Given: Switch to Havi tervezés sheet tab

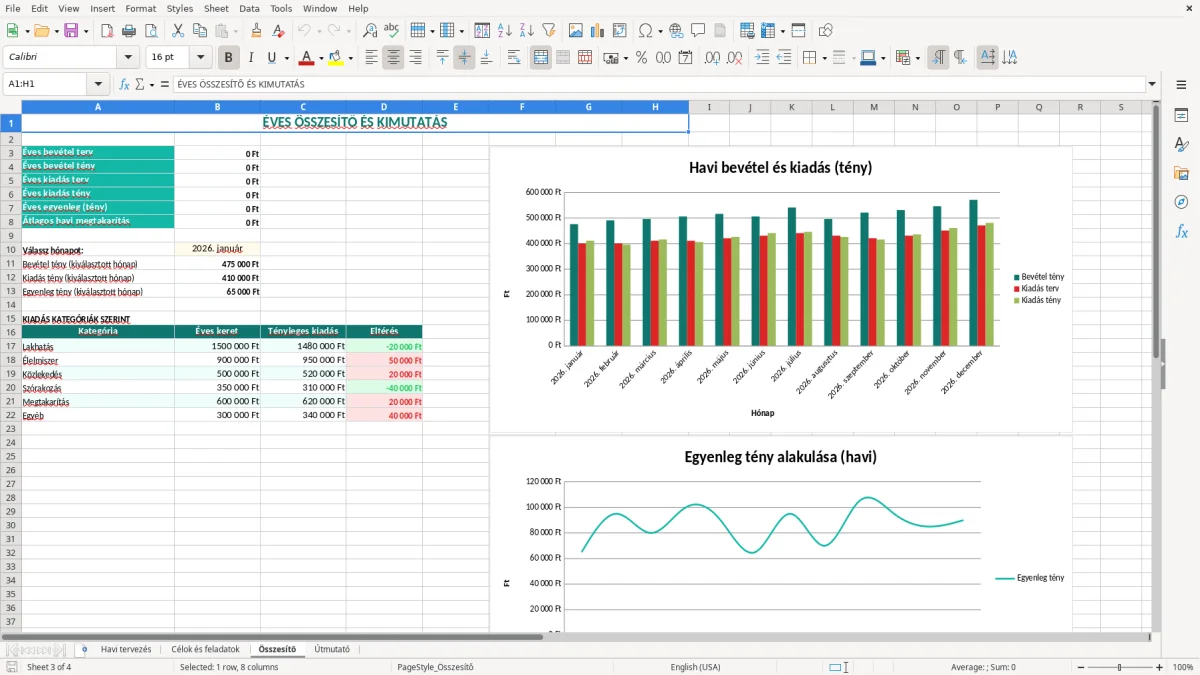Looking at the screenshot, I should tap(126, 649).
